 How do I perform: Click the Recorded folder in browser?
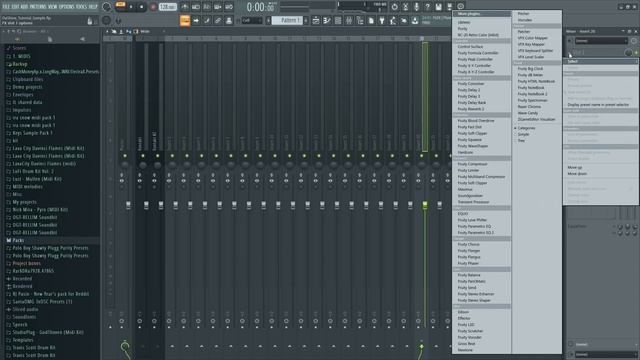[22, 279]
